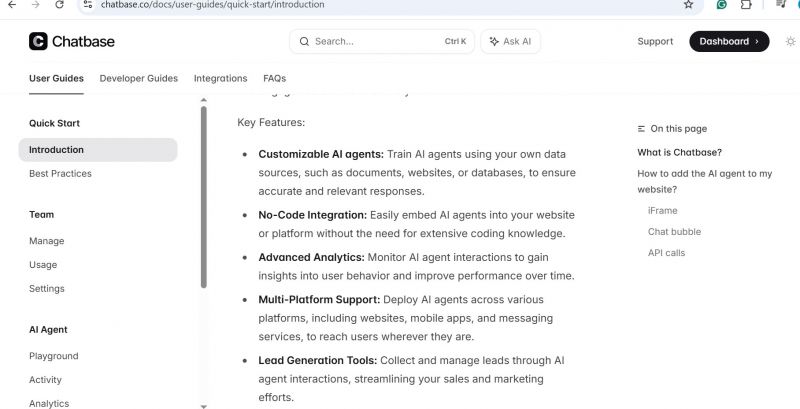
Task: Jump to iFrame section link
Action: pyautogui.click(x=663, y=210)
